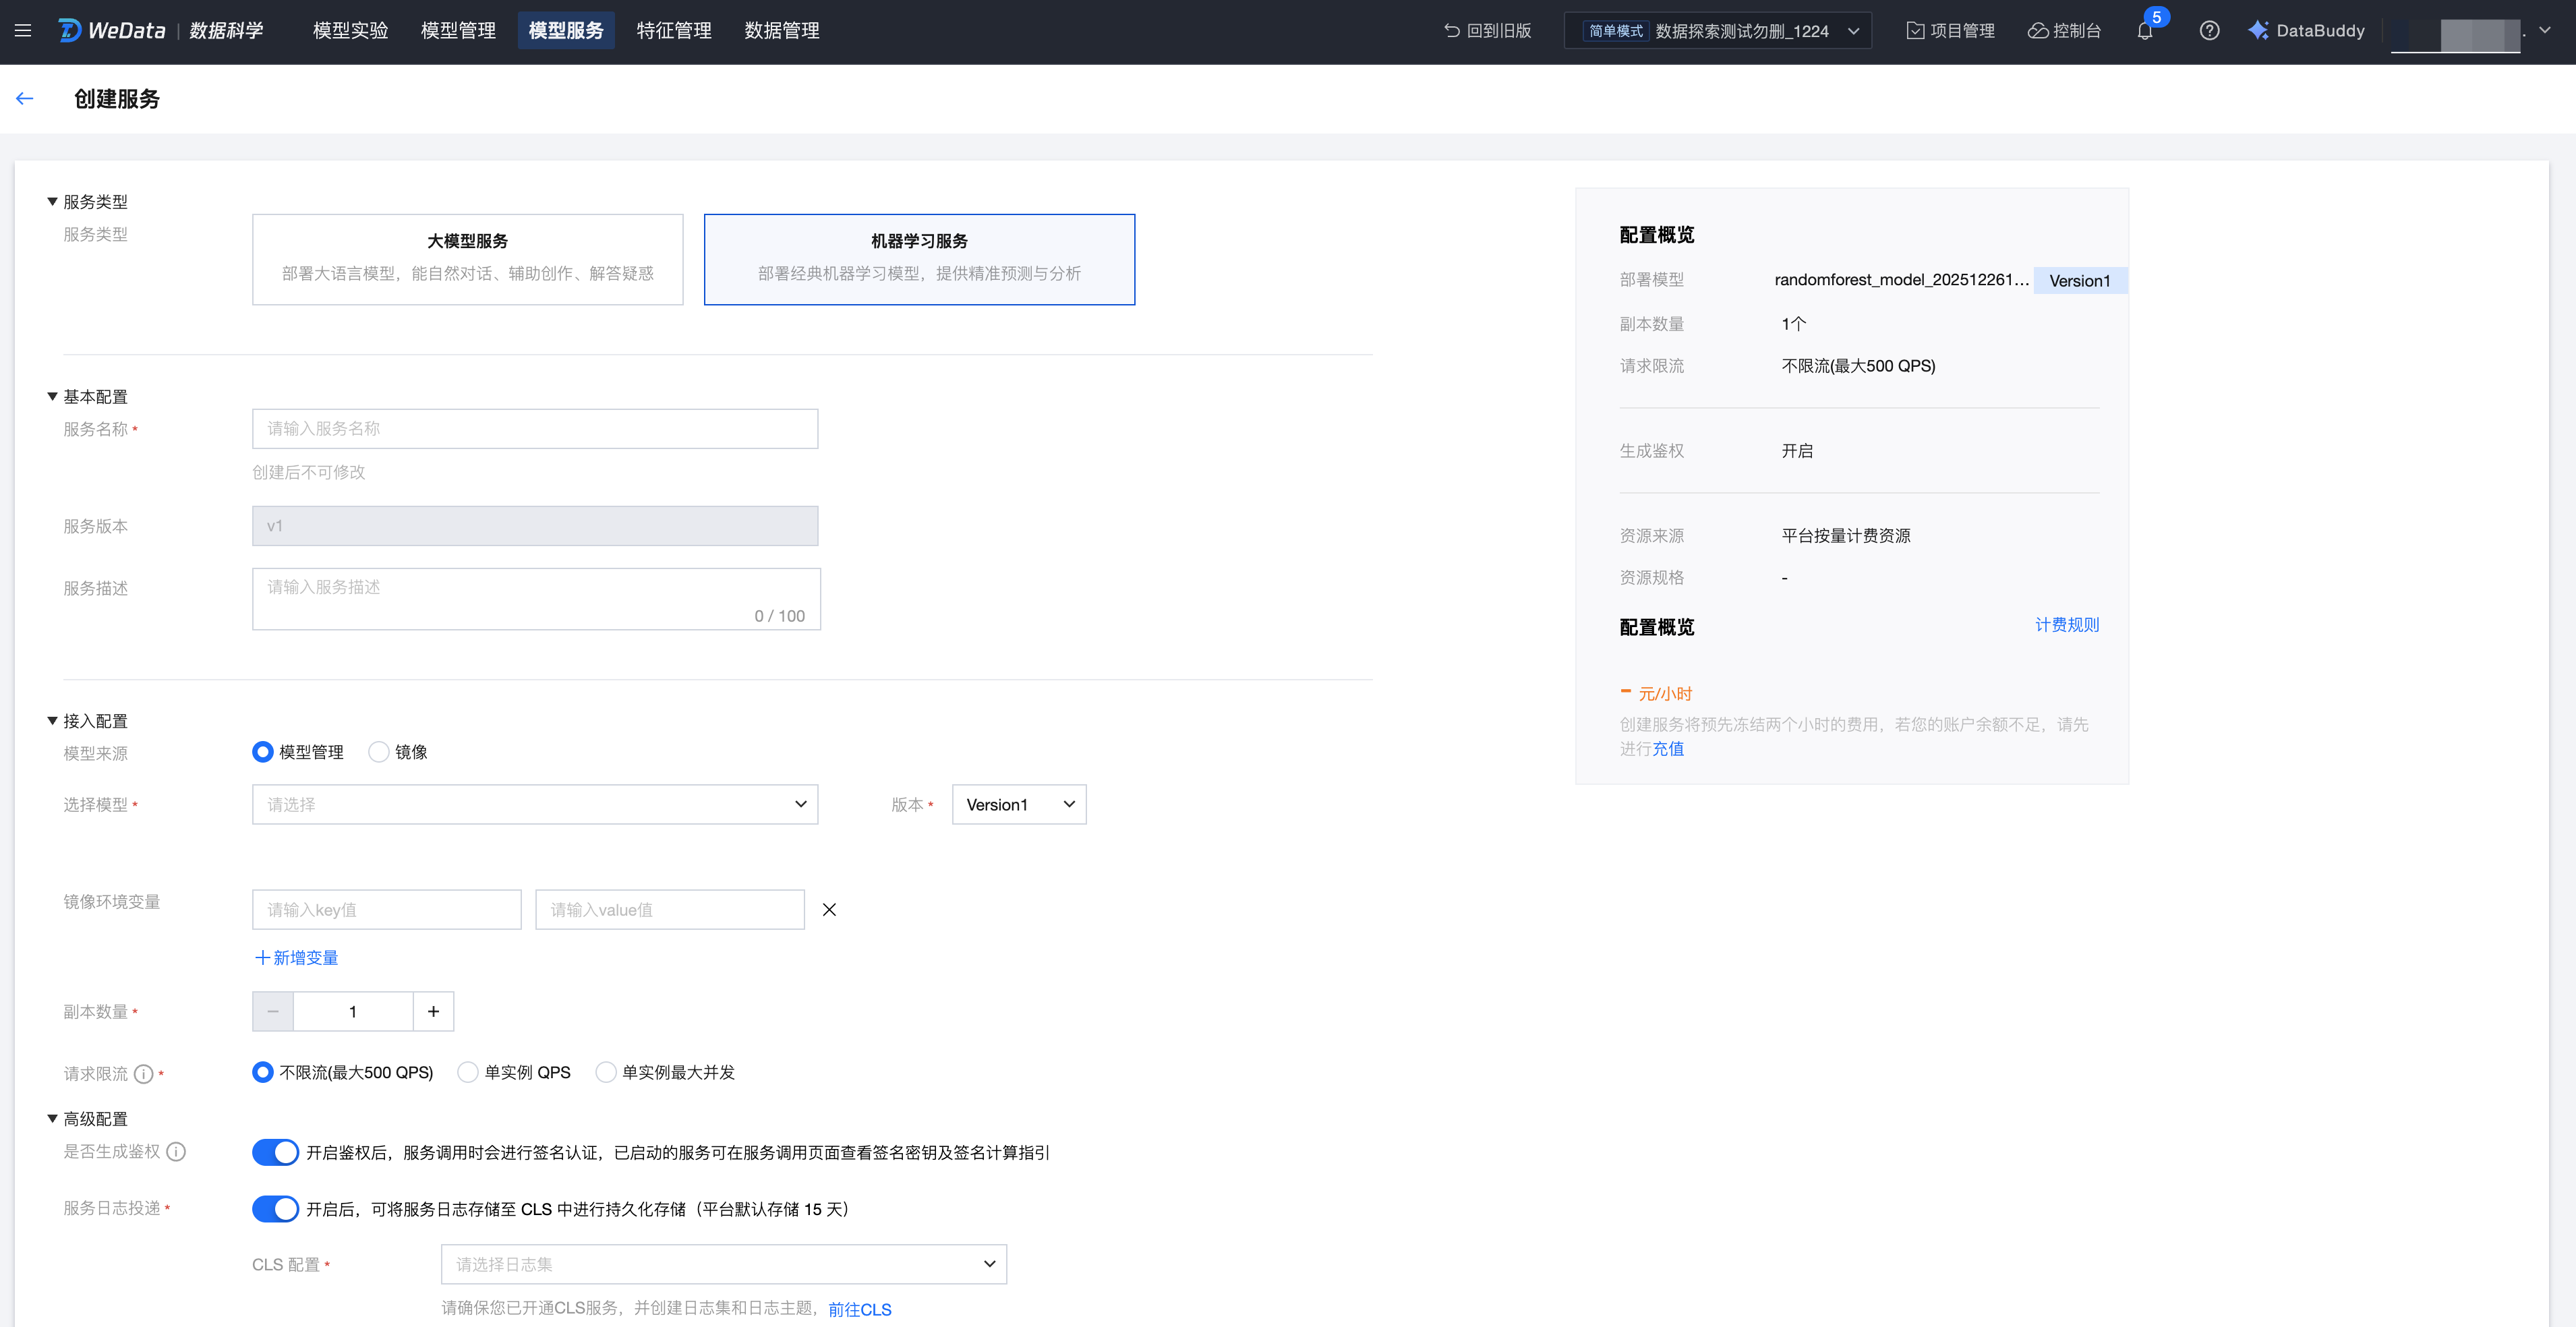Click the help question mark icon
The height and width of the screenshot is (1327, 2576).
(x=2209, y=31)
